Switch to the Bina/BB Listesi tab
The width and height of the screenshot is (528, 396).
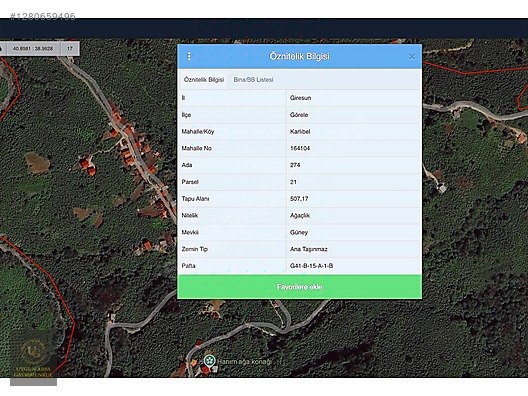[253, 80]
